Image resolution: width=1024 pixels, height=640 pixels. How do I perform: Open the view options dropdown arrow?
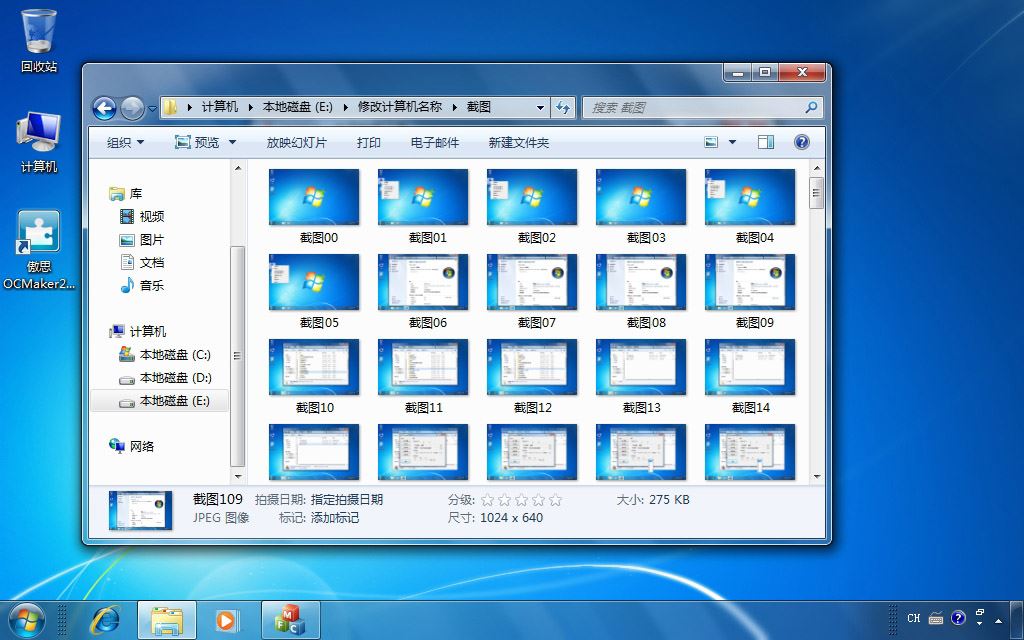click(x=732, y=142)
